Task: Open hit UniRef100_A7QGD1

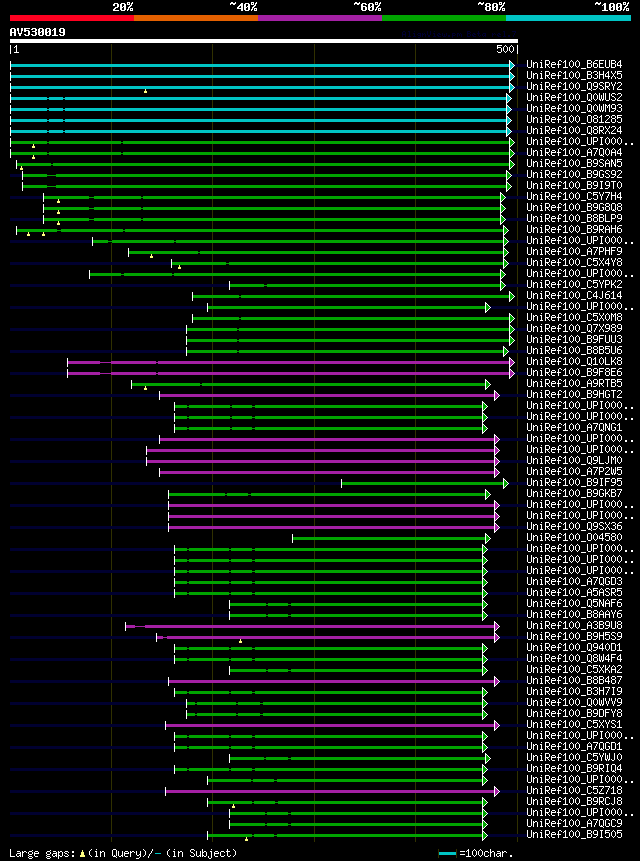Action: pyautogui.click(x=574, y=746)
